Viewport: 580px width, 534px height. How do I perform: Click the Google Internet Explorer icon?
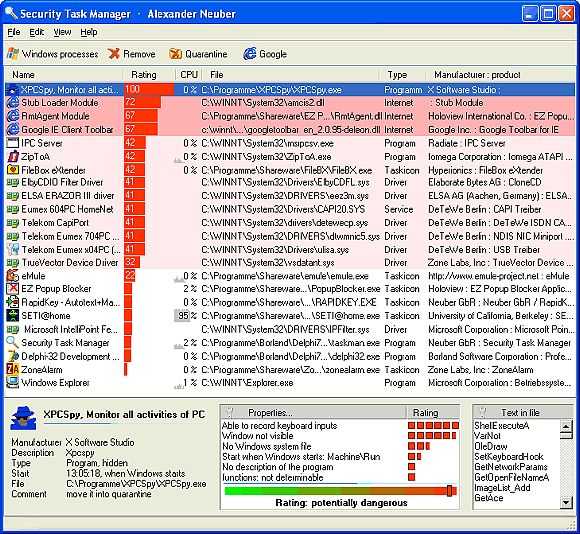pos(250,54)
